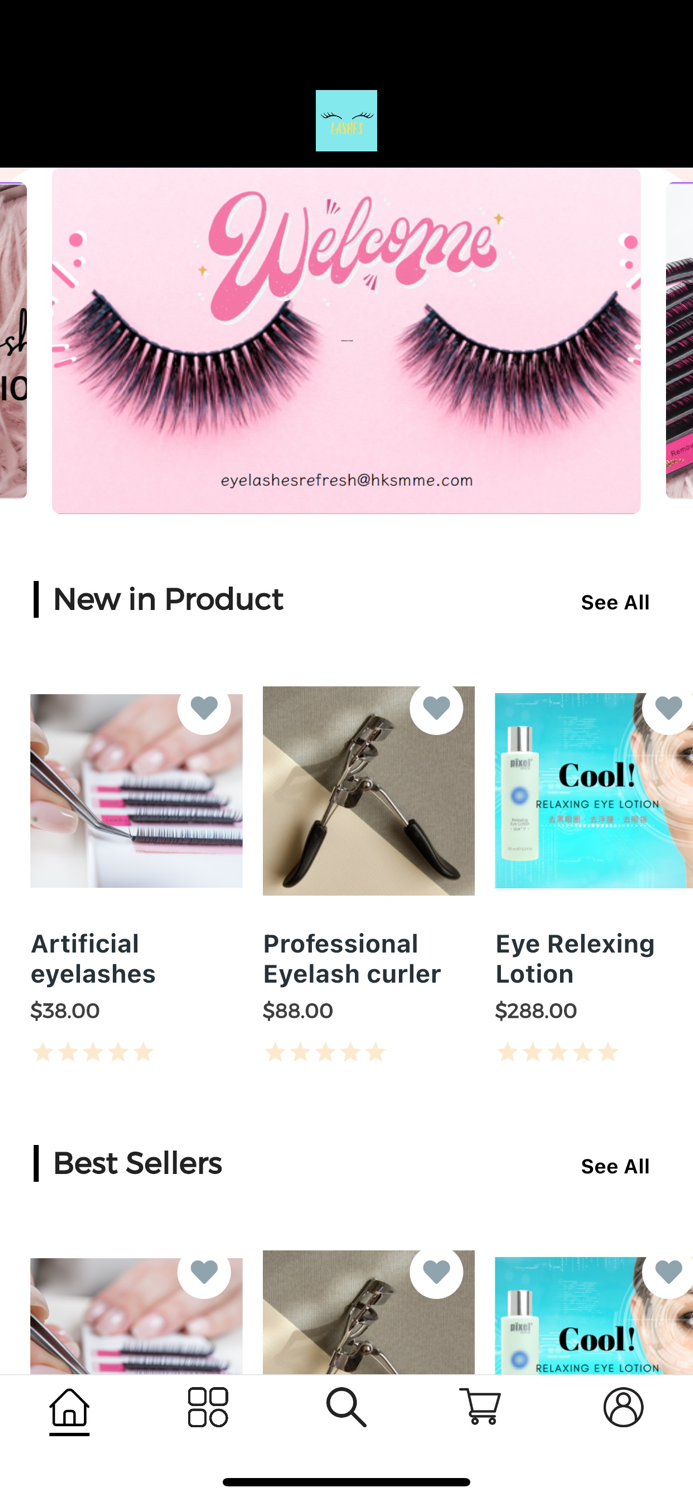Open Eye Relexing Lotion product image under New in Product
693x1500 pixels.
pyautogui.click(x=594, y=791)
